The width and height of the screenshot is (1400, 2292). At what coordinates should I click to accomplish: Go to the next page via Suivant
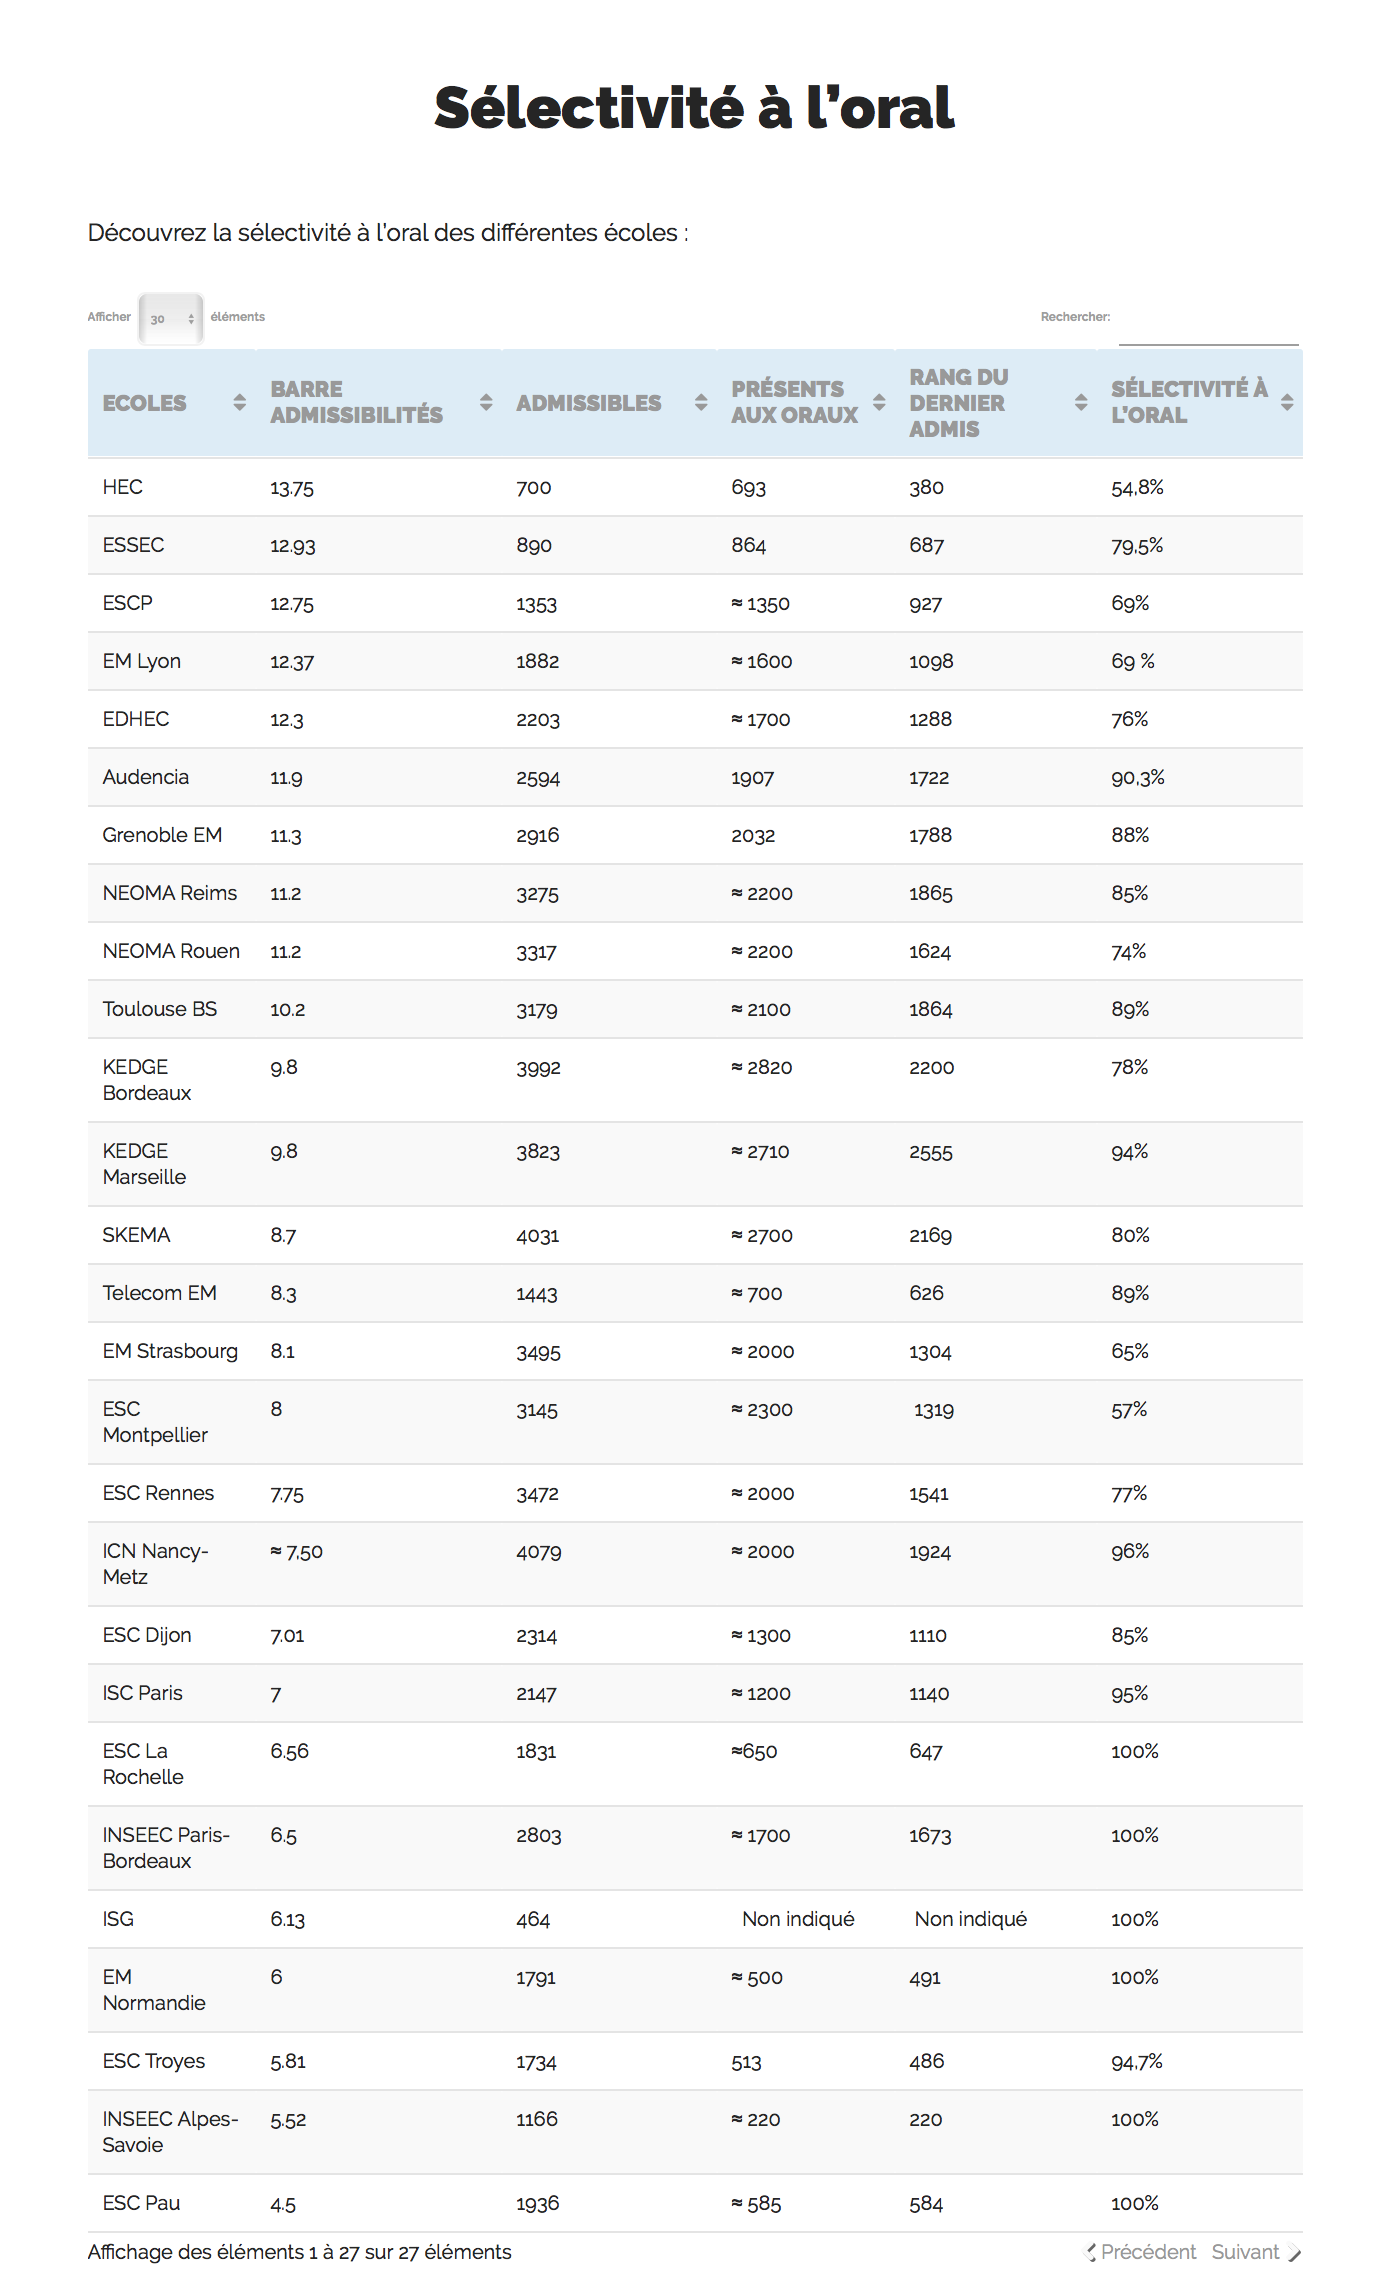point(1245,2252)
